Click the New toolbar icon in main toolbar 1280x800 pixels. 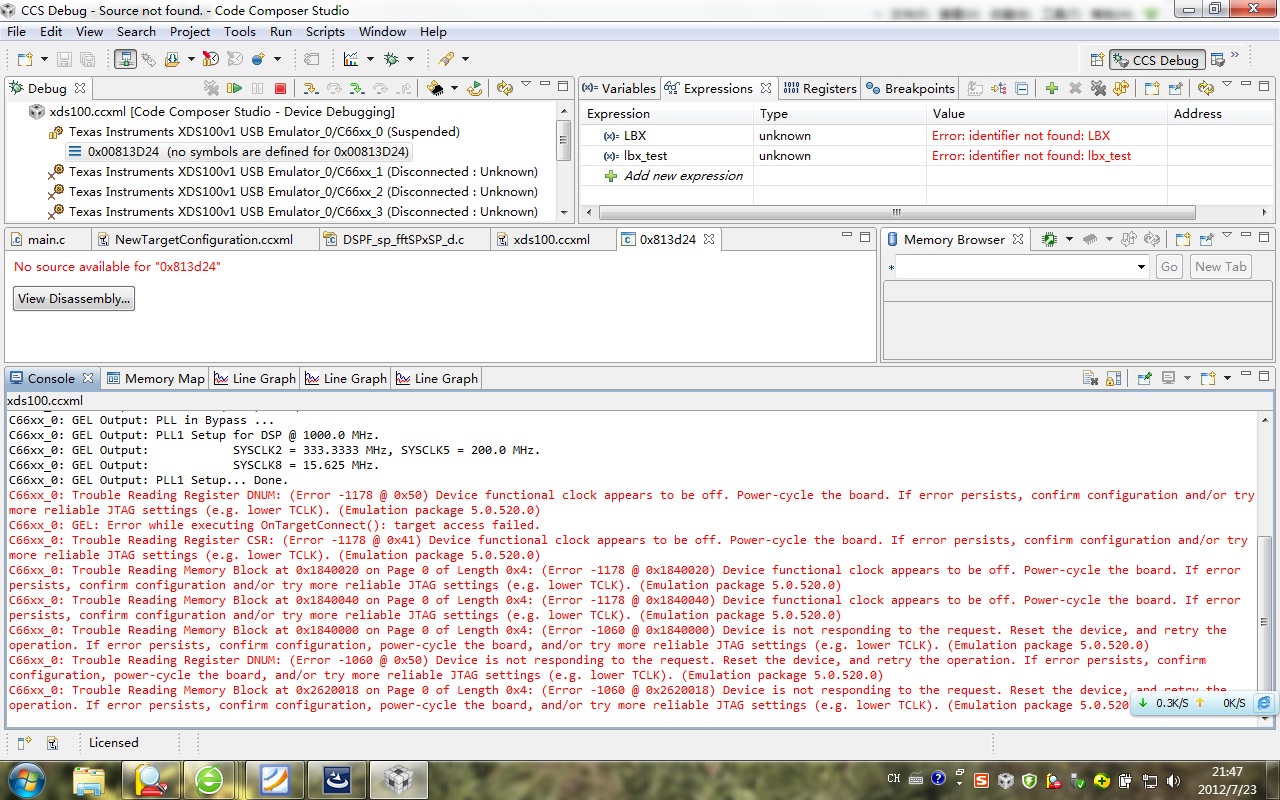(x=25, y=59)
